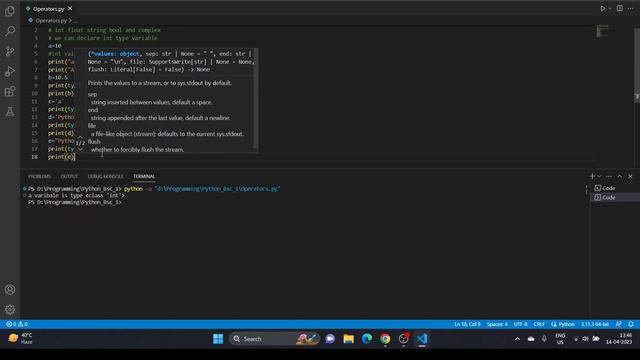Click the taskbar Search box
This screenshot has width=640, height=360.
pos(275,339)
